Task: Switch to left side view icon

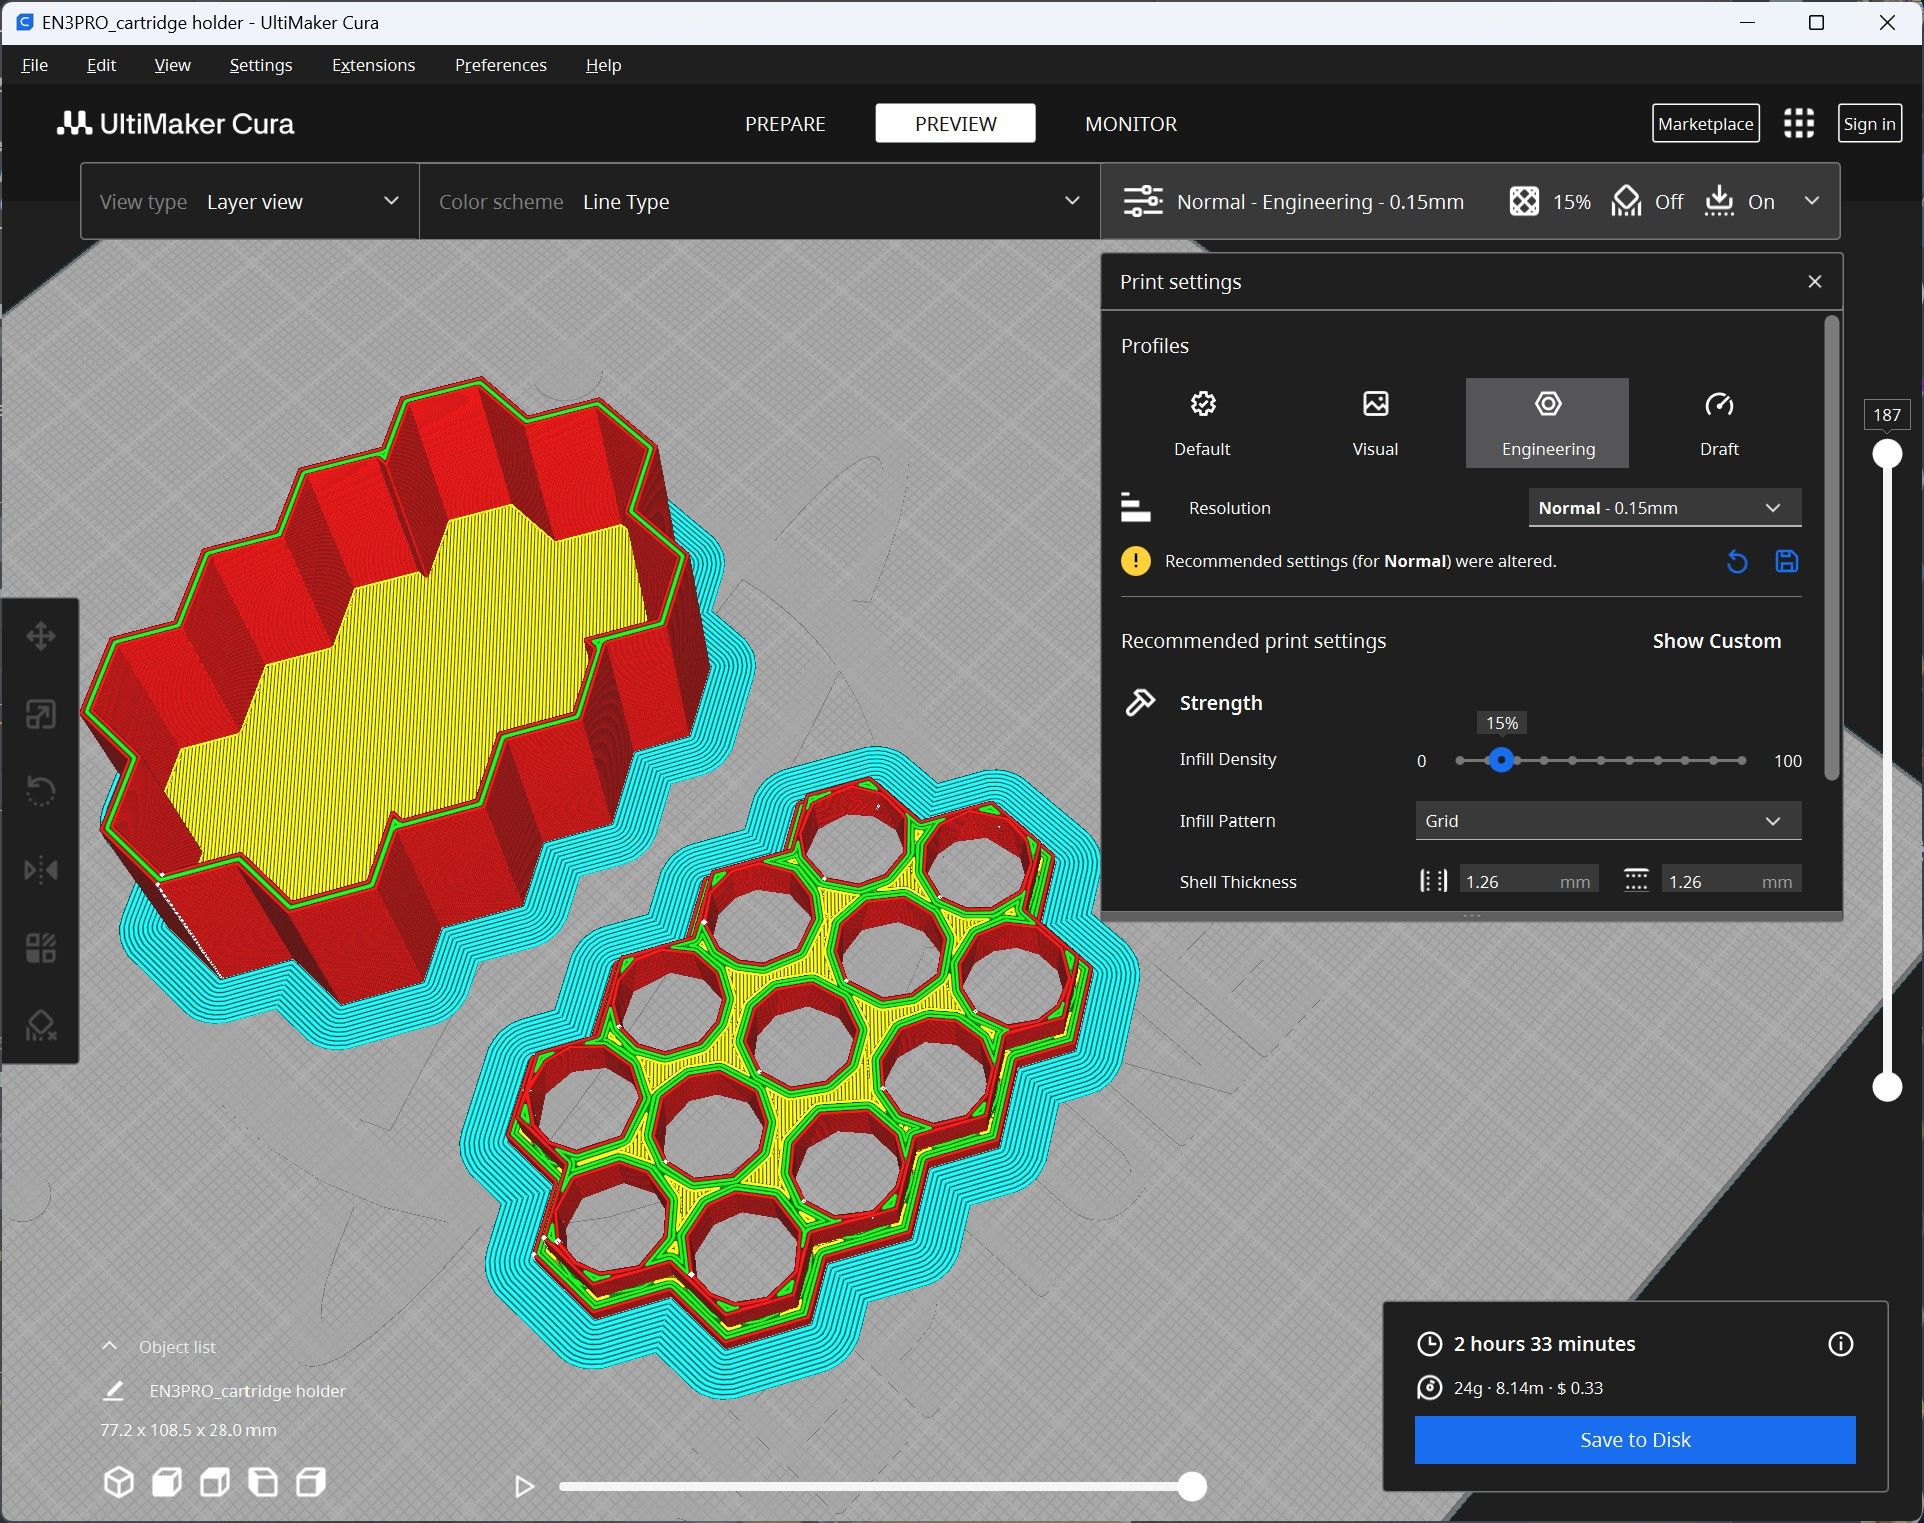Action: [263, 1482]
